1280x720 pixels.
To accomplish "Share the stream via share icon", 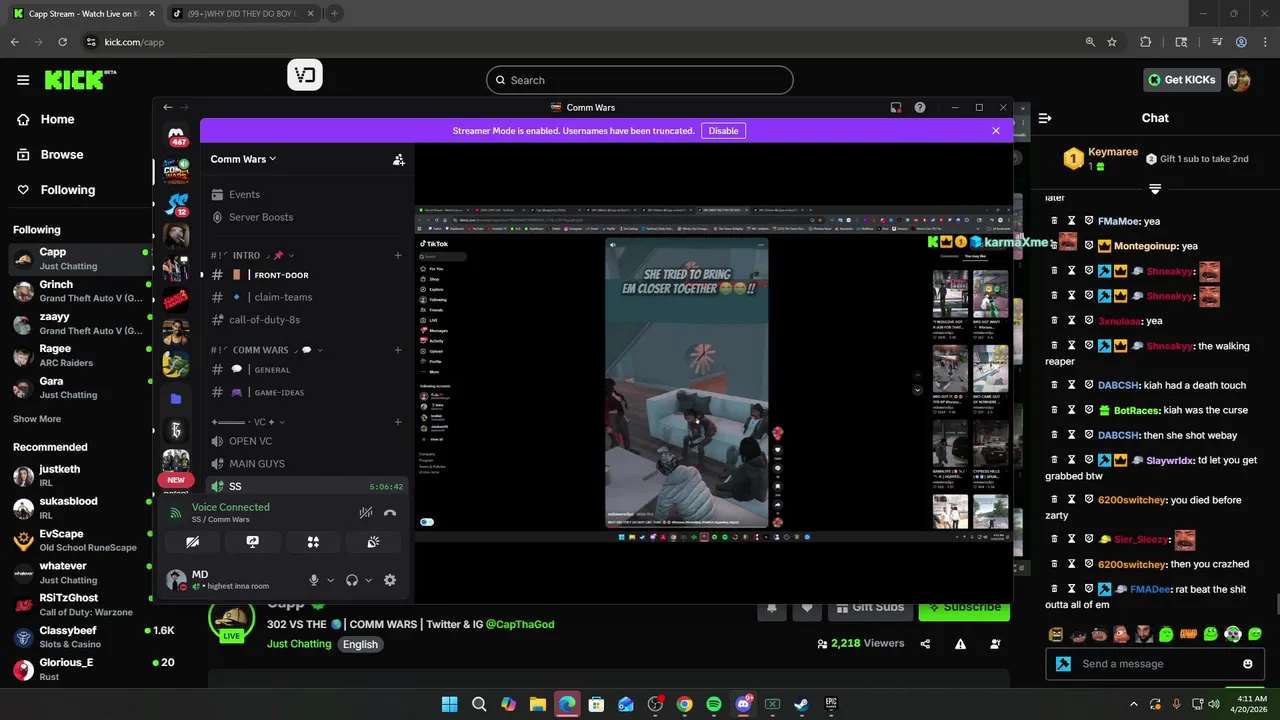I will point(925,644).
